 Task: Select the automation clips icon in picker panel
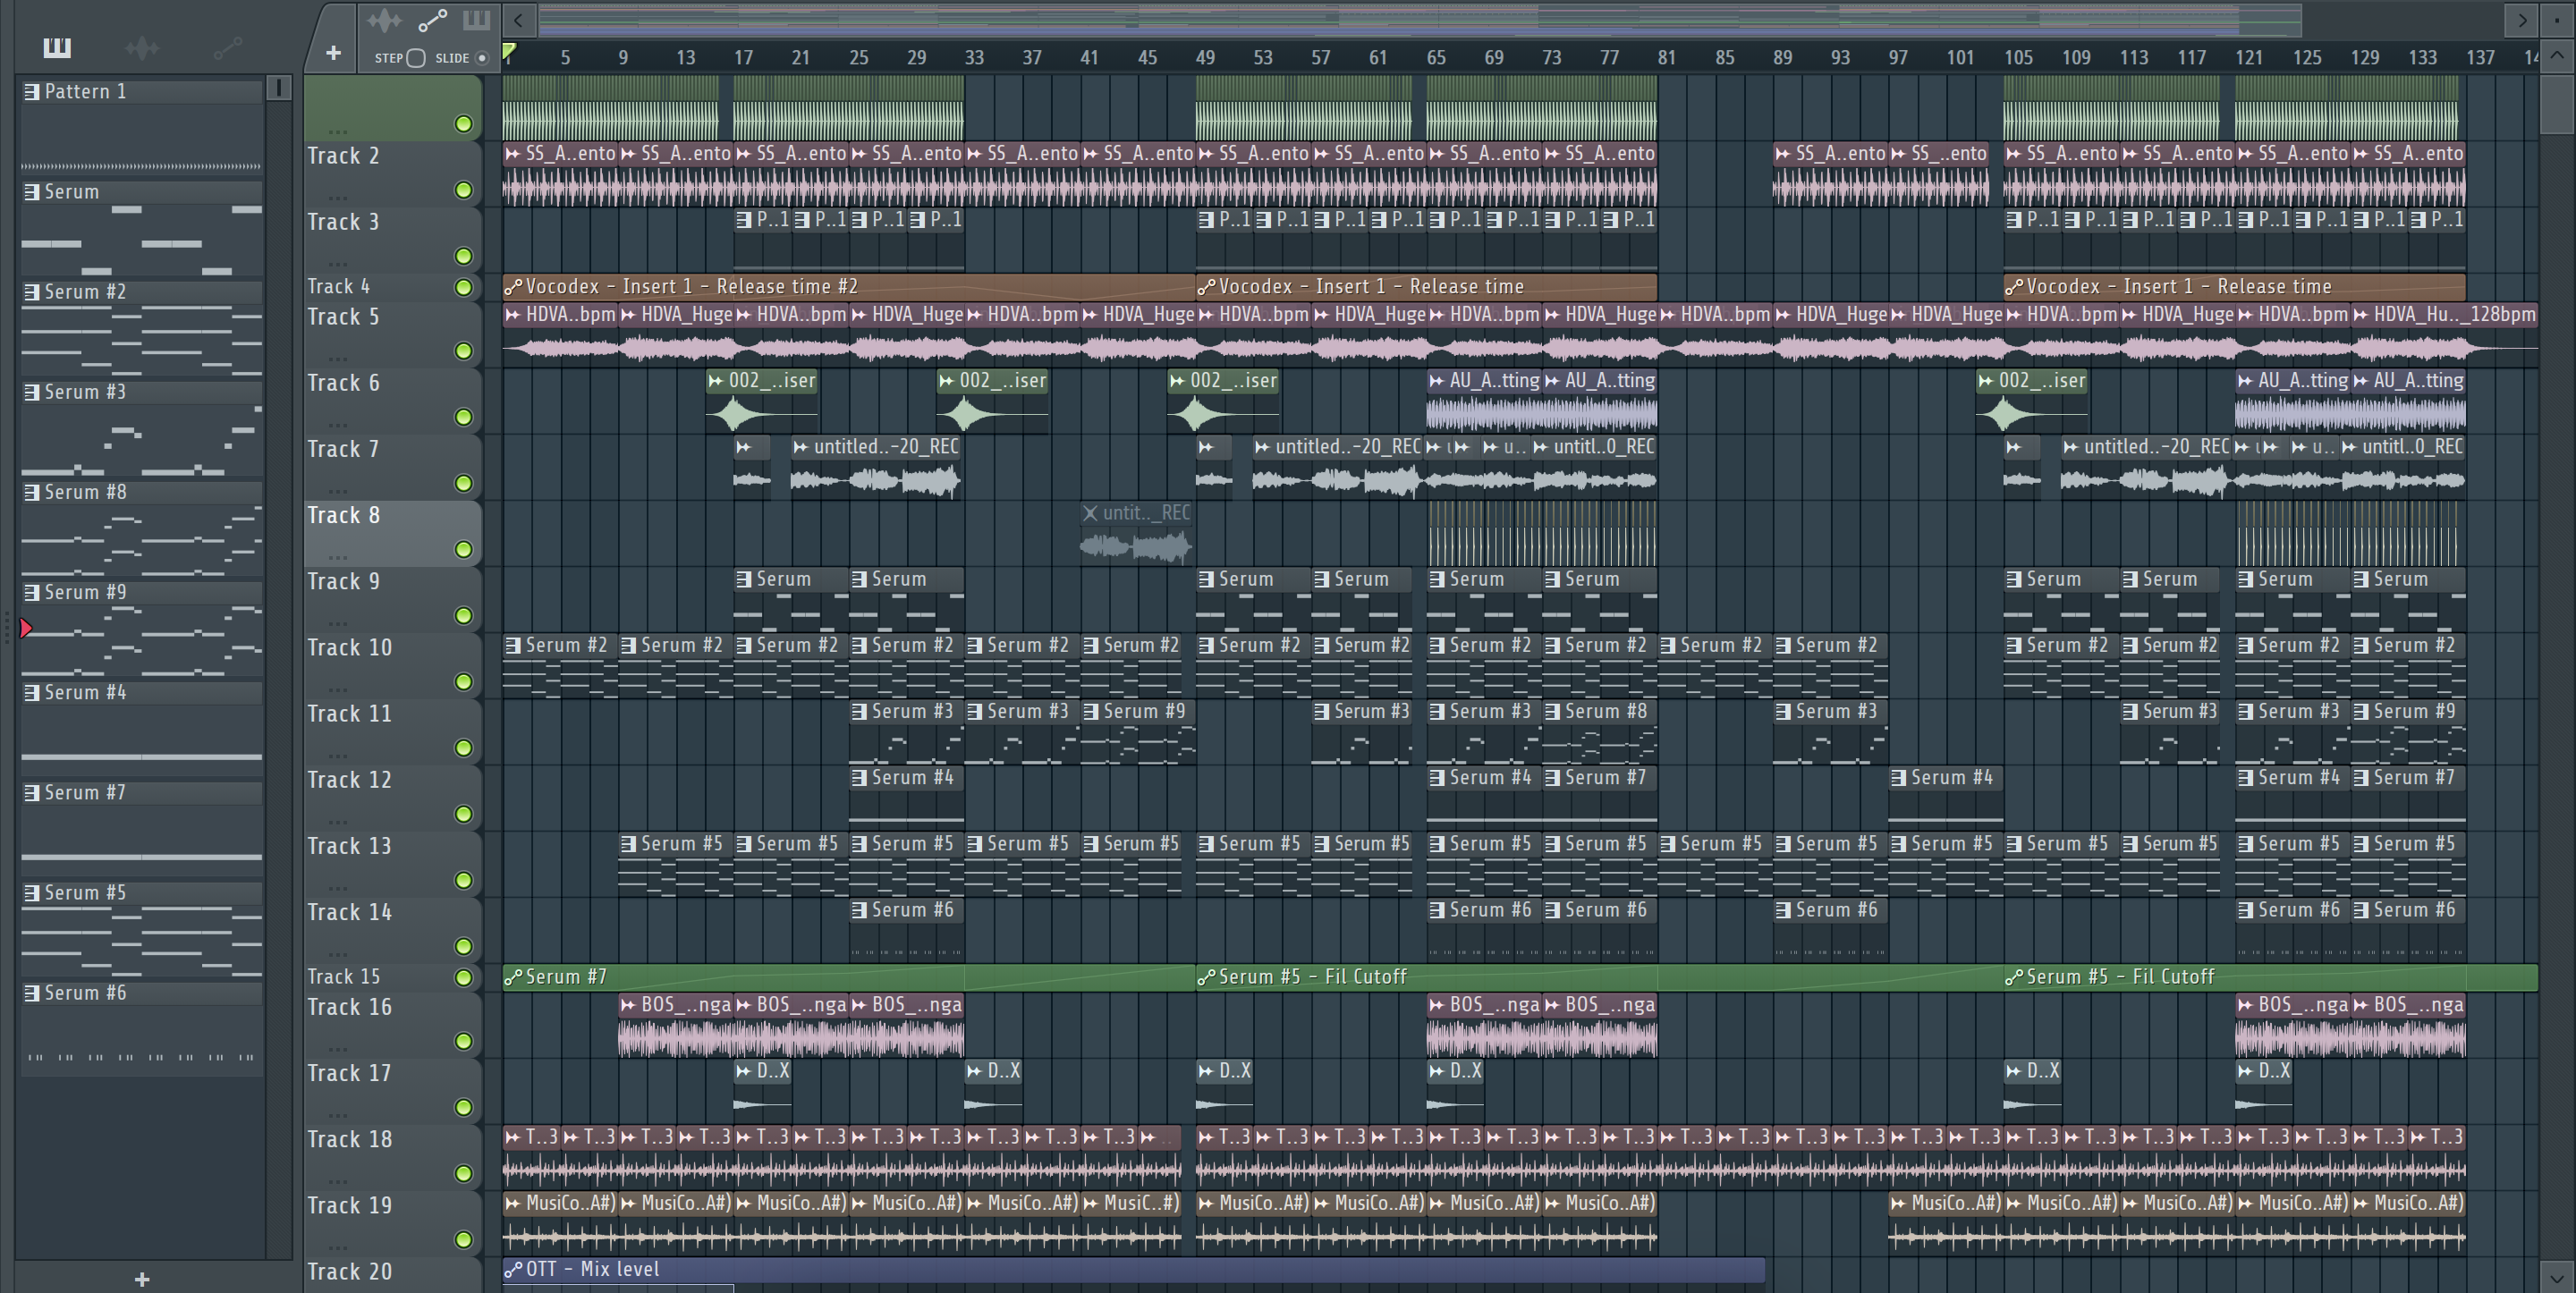click(x=227, y=47)
